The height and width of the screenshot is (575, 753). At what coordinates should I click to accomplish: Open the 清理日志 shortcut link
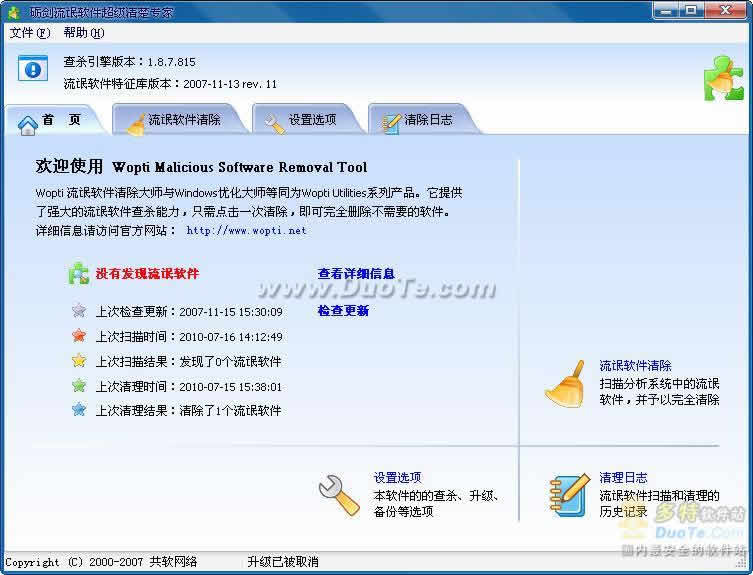[623, 477]
